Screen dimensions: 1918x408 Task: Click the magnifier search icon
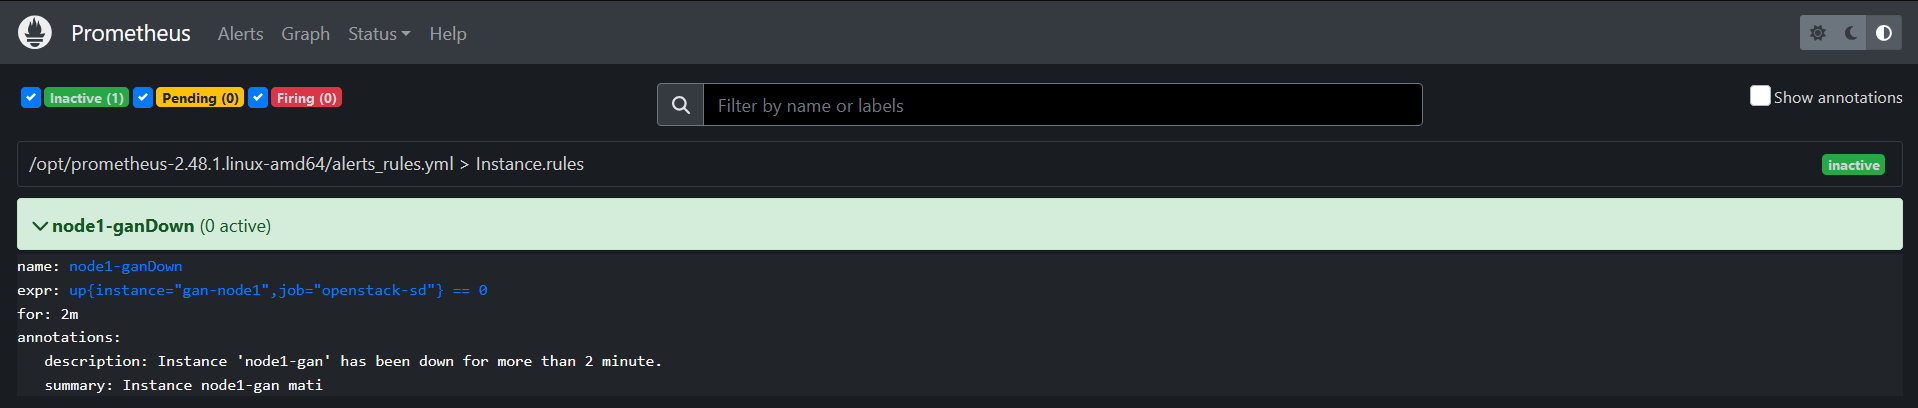(681, 105)
